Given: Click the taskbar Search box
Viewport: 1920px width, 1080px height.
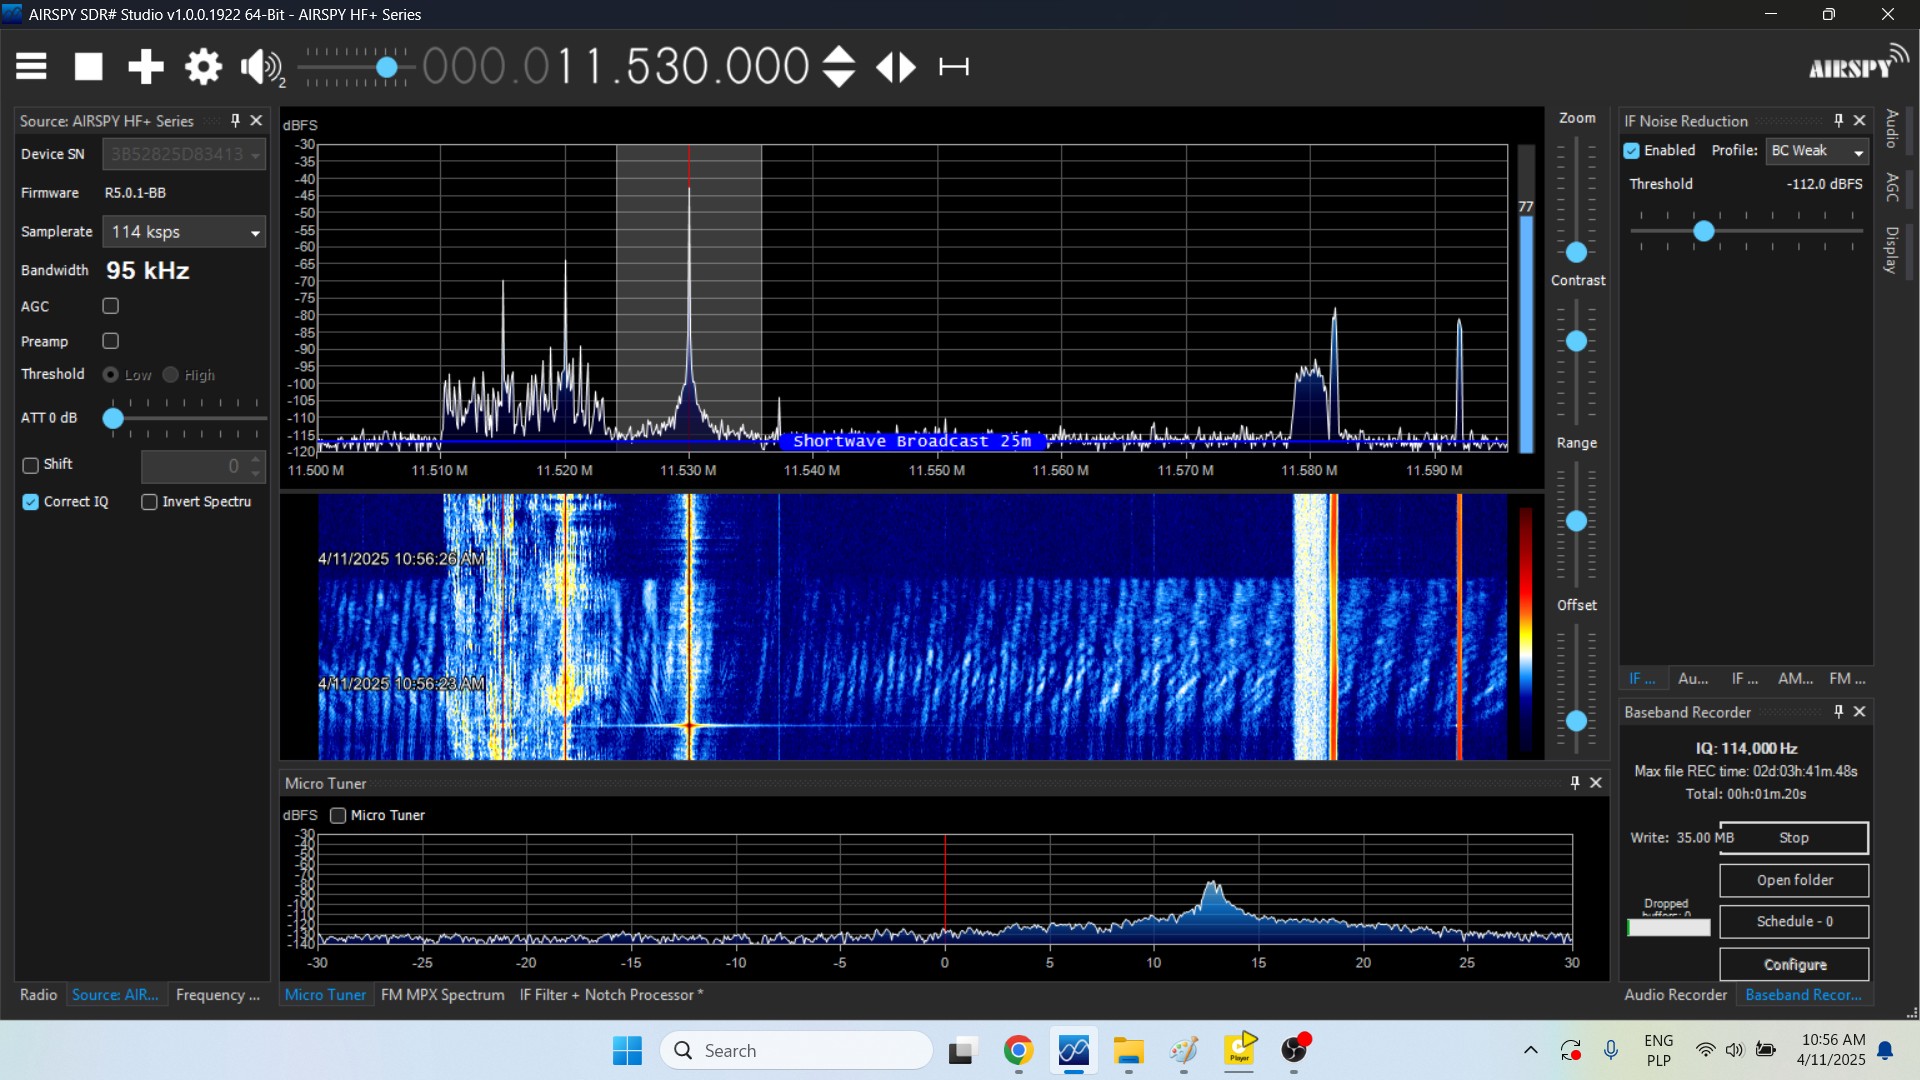Looking at the screenshot, I should coord(797,1051).
